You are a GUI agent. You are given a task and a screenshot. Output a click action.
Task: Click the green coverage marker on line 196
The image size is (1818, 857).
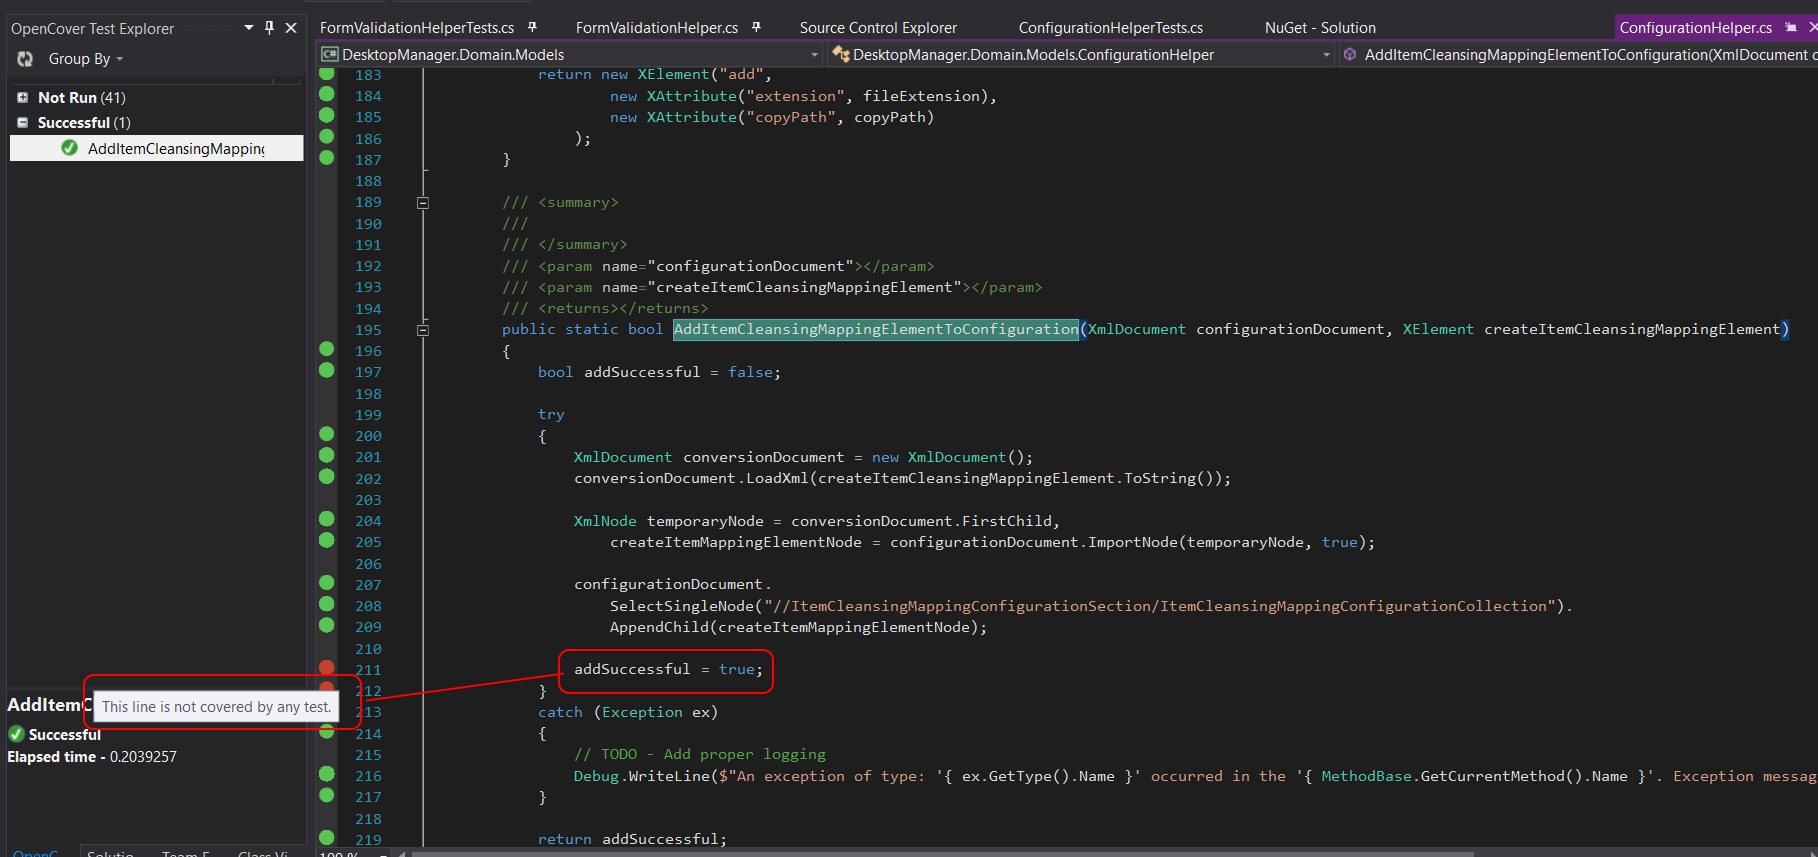click(327, 349)
